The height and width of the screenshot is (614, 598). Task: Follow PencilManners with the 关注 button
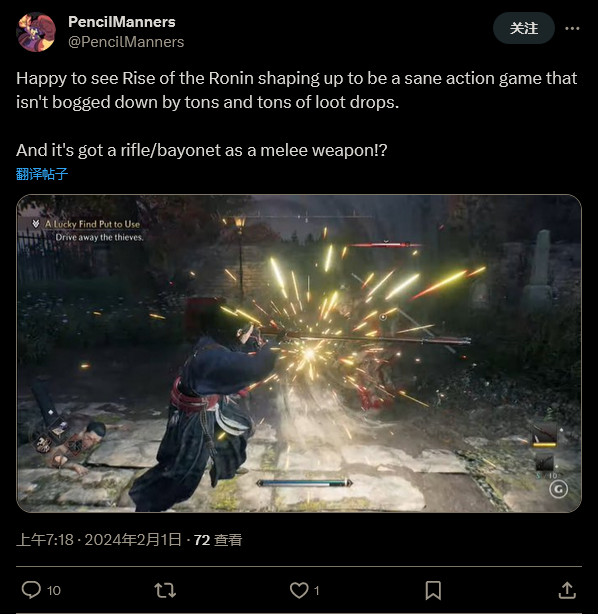524,28
